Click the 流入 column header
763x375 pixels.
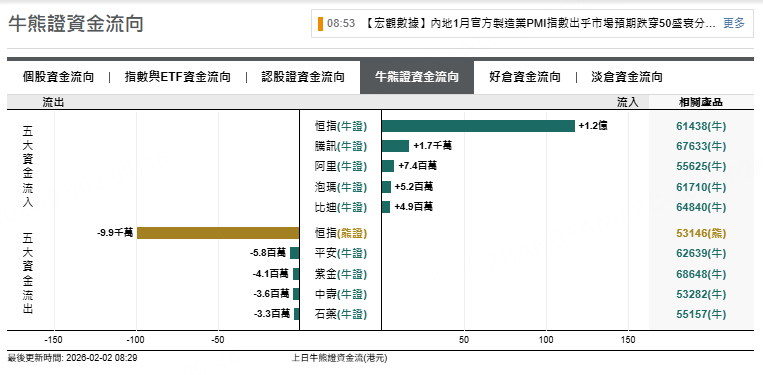[x=628, y=102]
